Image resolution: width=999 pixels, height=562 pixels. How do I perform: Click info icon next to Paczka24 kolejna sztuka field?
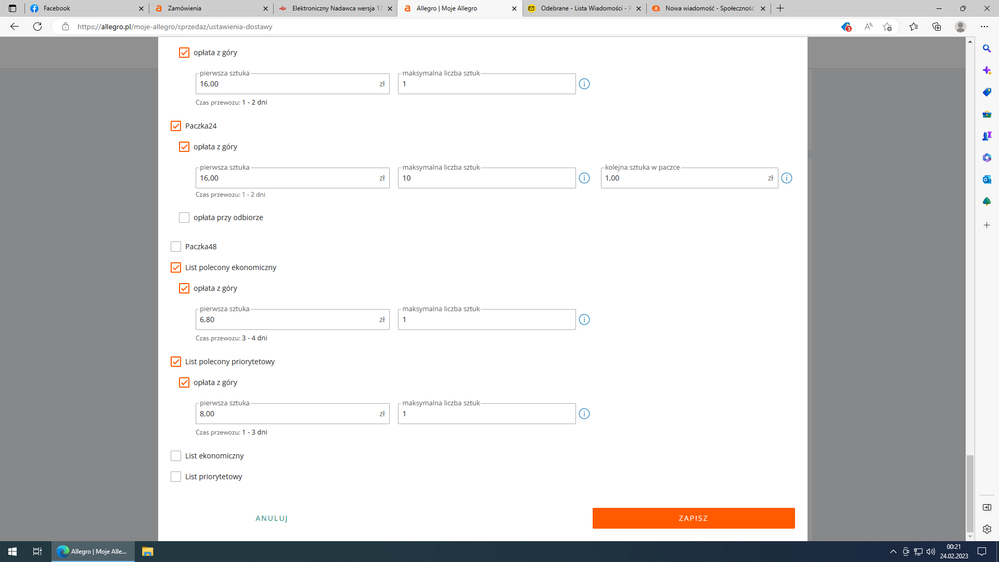click(x=786, y=178)
